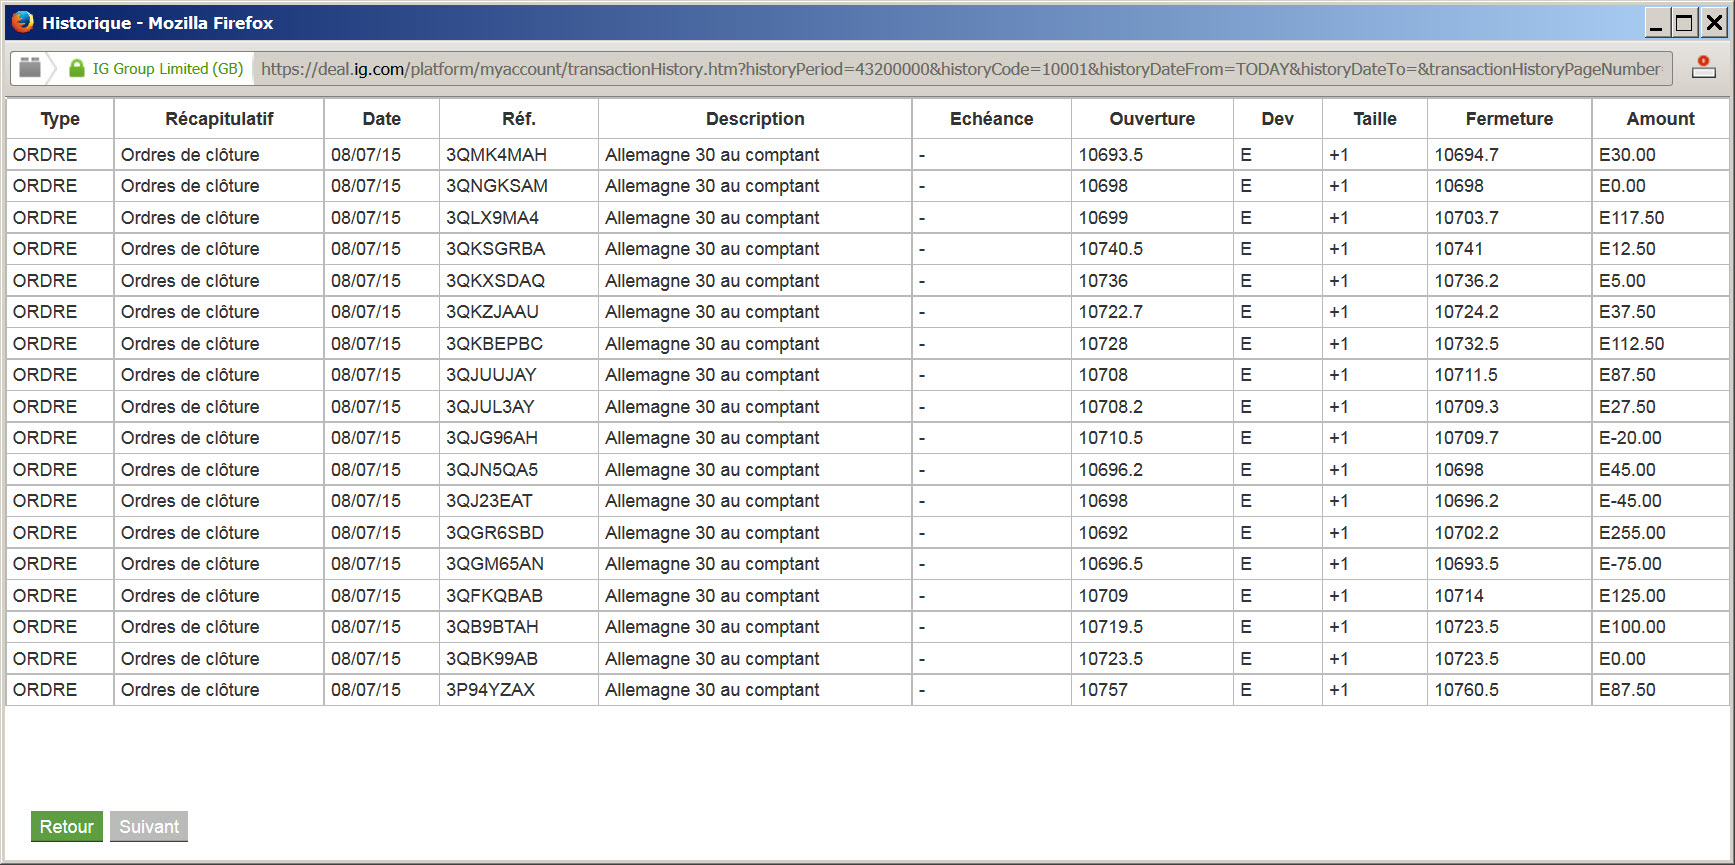Click amount E-75.00
The width and height of the screenshot is (1735, 865).
[x=1630, y=564]
